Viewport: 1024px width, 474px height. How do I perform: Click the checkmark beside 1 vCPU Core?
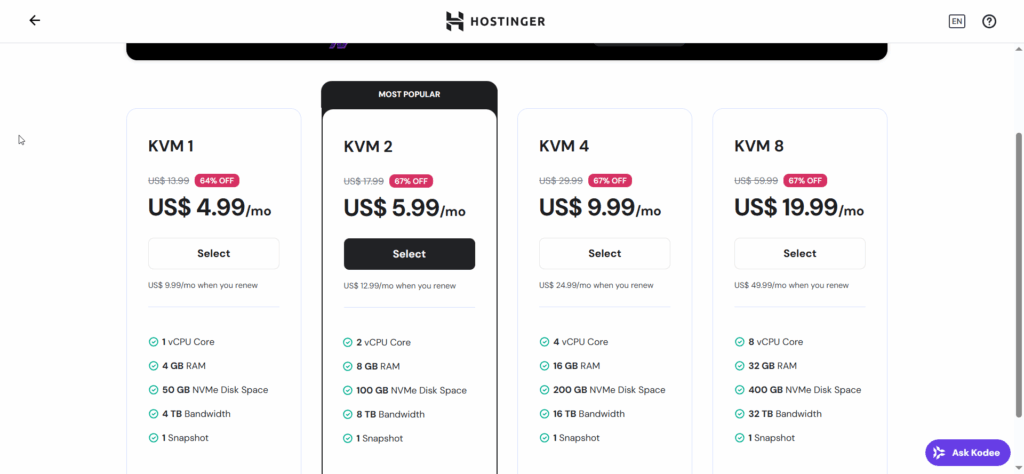pyautogui.click(x=153, y=342)
